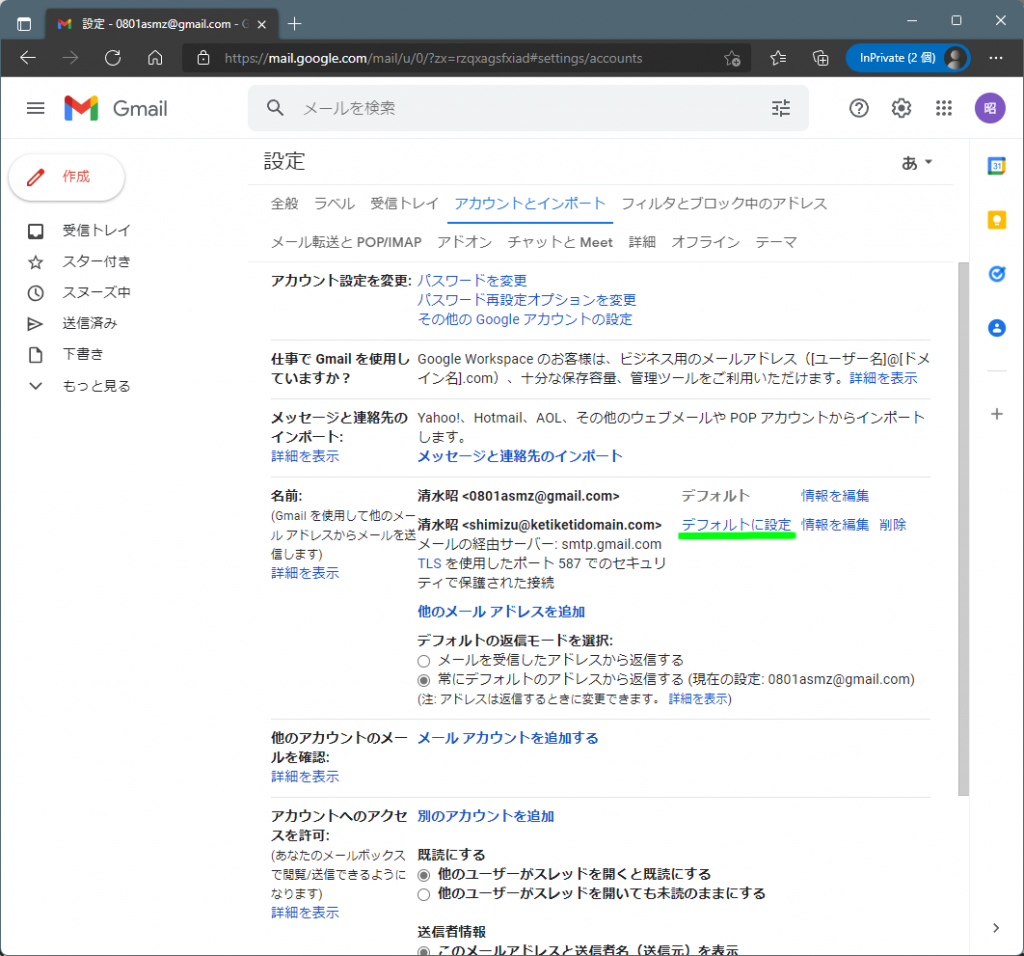This screenshot has height=956, width=1024.
Task: Click パスワードを変更 link
Action: point(472,281)
